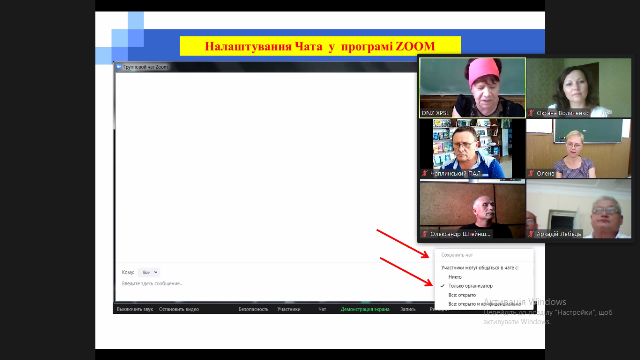This screenshot has height=360, width=640.
Task: Open the Безопасность security options
Action: tap(253, 309)
